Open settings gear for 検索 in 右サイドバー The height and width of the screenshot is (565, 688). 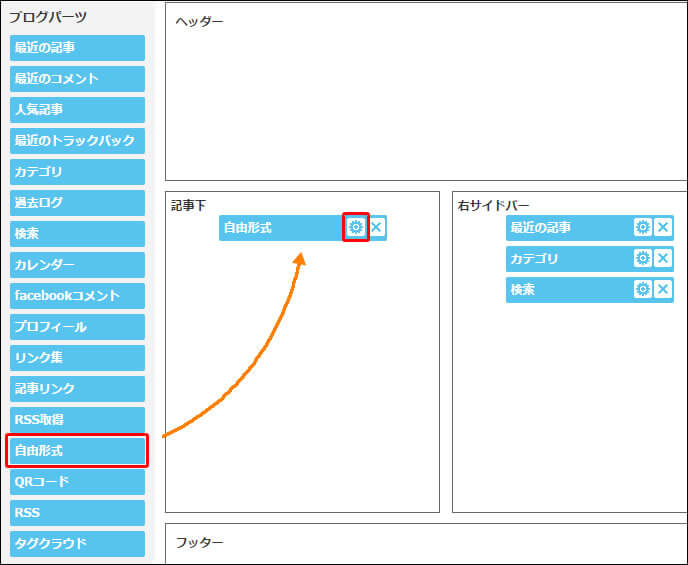tap(643, 289)
